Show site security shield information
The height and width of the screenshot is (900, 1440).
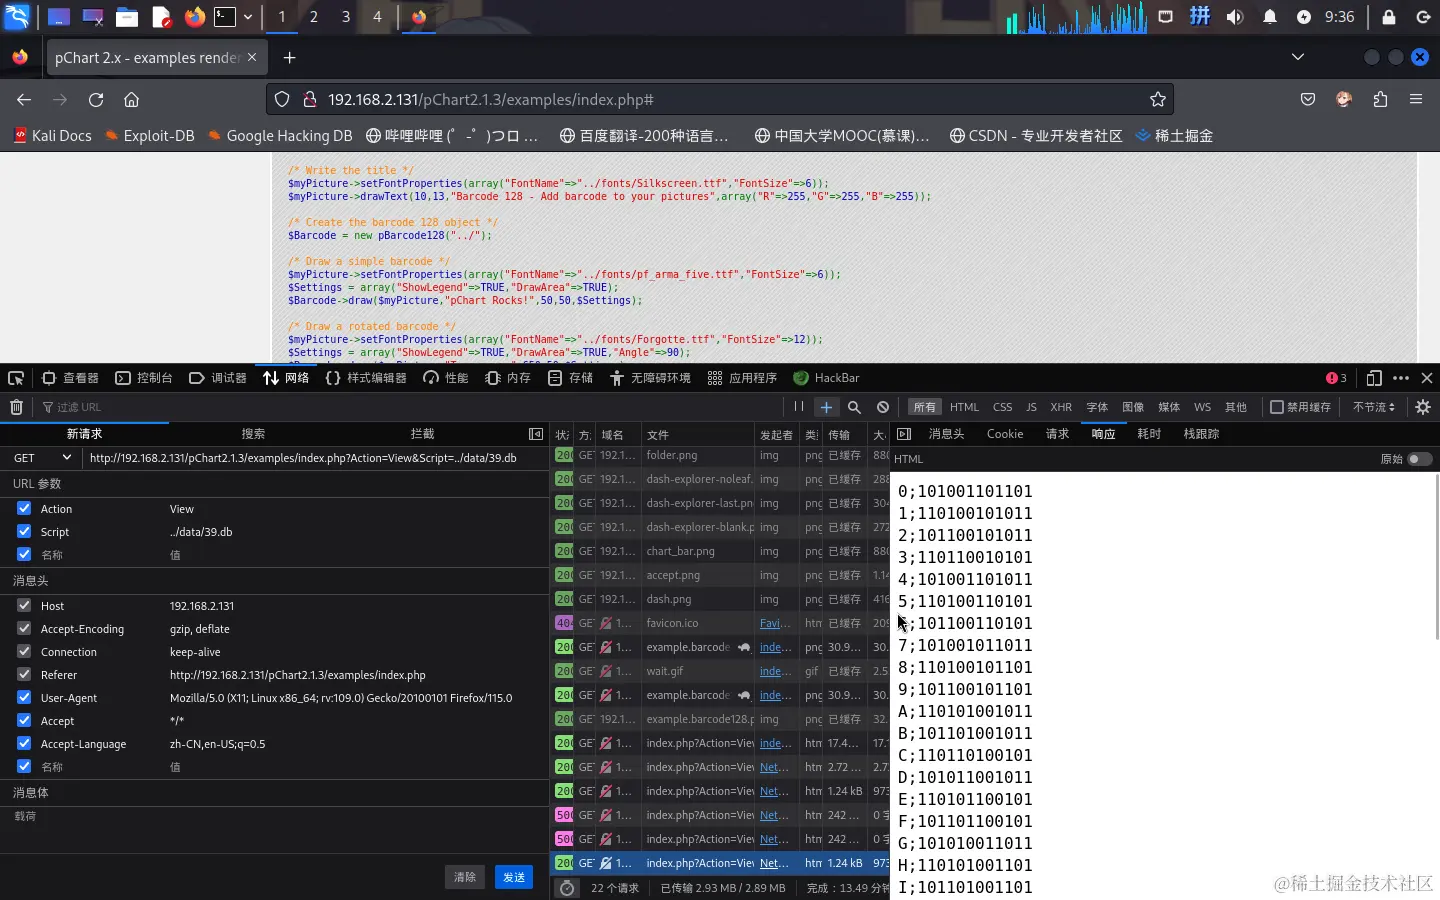pos(282,99)
